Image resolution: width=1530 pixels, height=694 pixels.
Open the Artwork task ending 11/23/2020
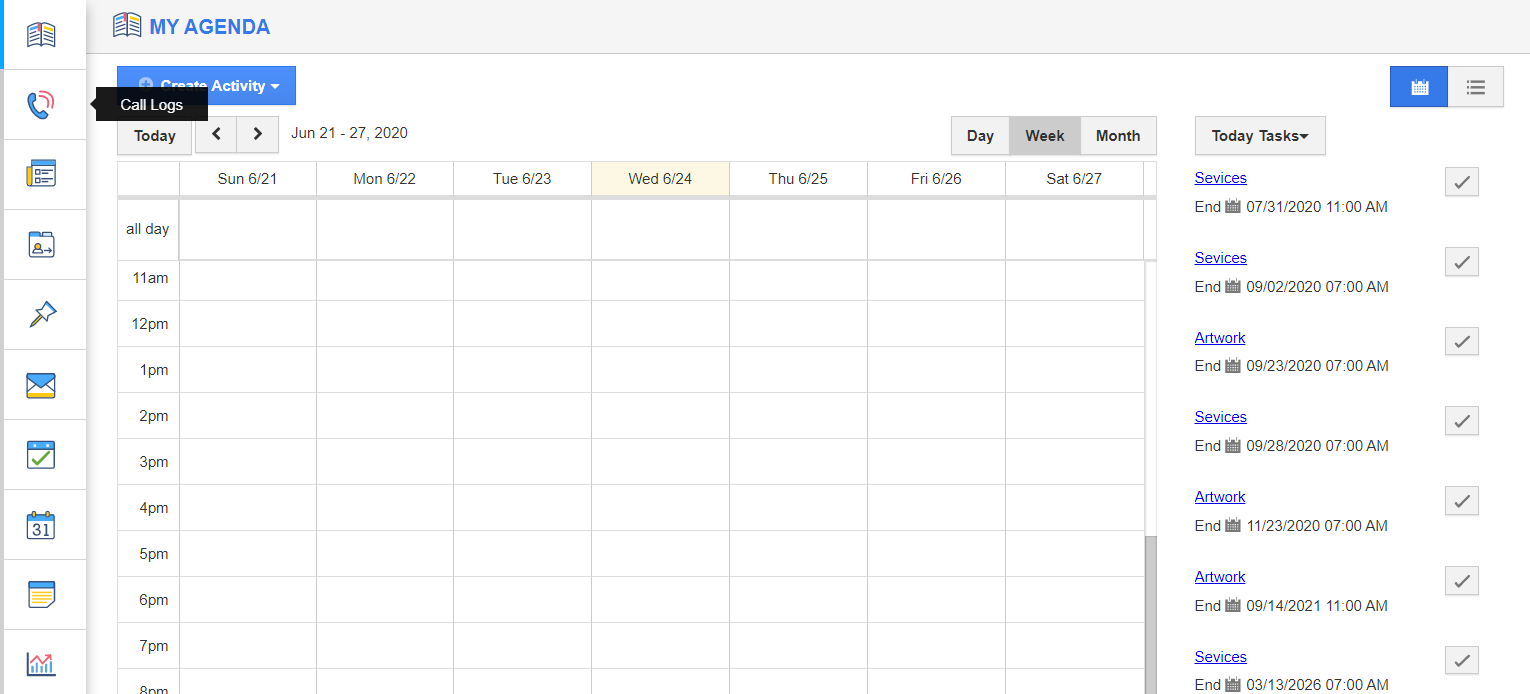click(1219, 496)
